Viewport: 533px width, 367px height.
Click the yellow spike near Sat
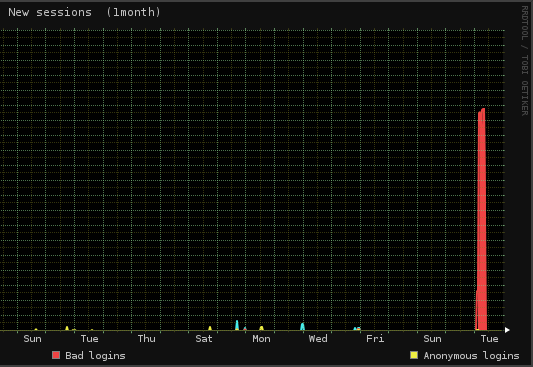click(210, 328)
